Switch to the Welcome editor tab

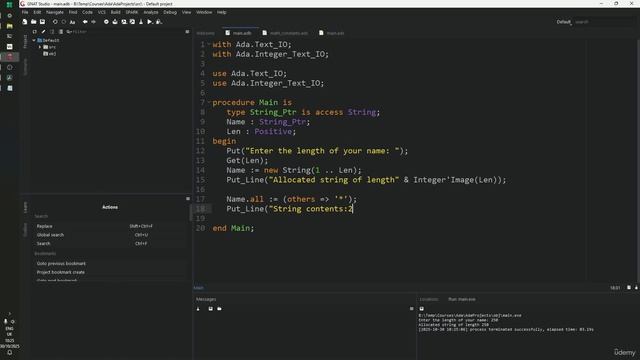point(205,33)
